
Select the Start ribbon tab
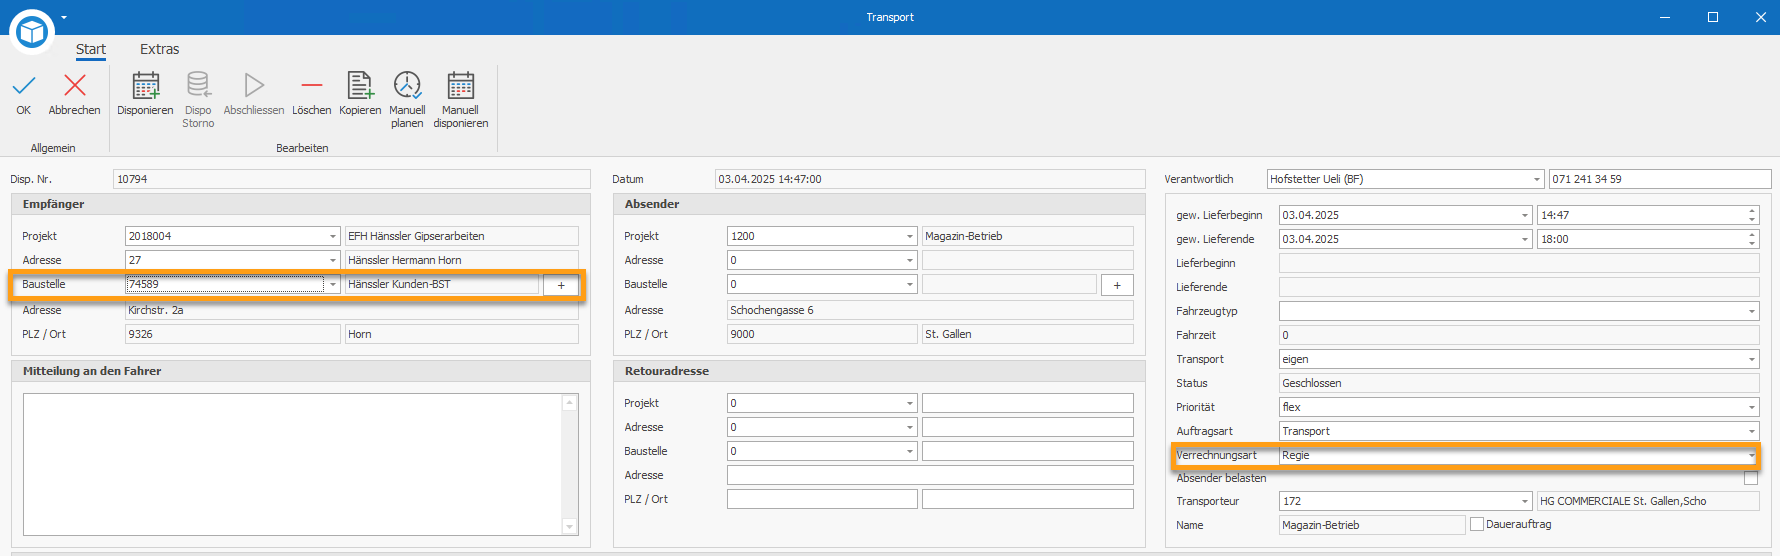(91, 49)
